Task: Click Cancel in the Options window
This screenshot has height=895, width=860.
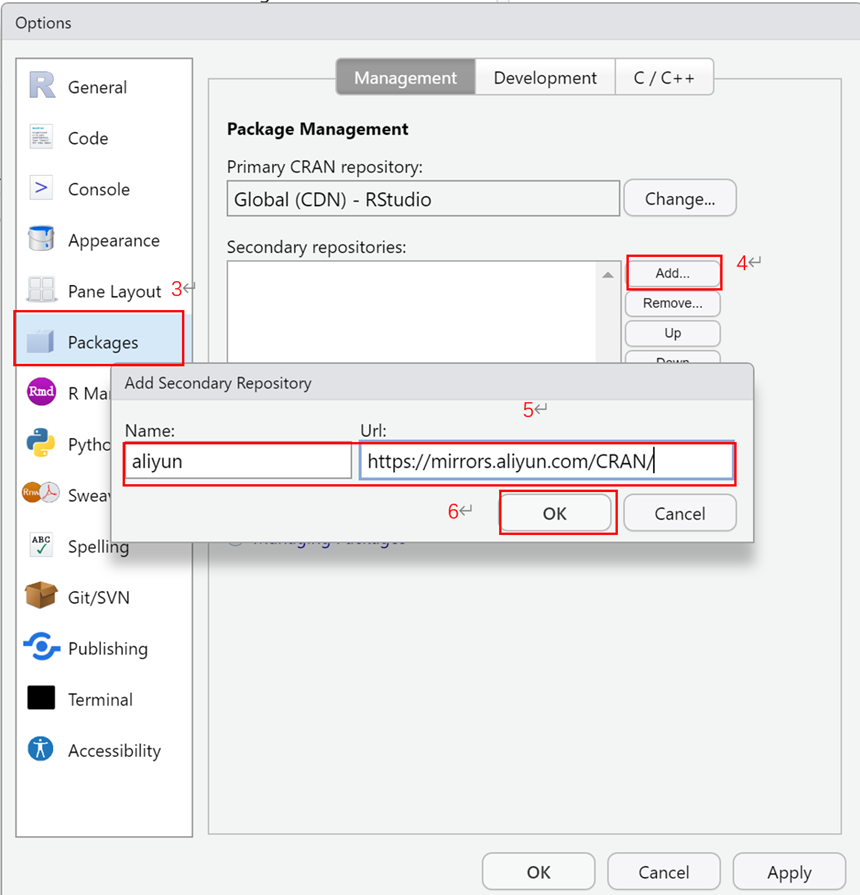Action: [x=664, y=872]
